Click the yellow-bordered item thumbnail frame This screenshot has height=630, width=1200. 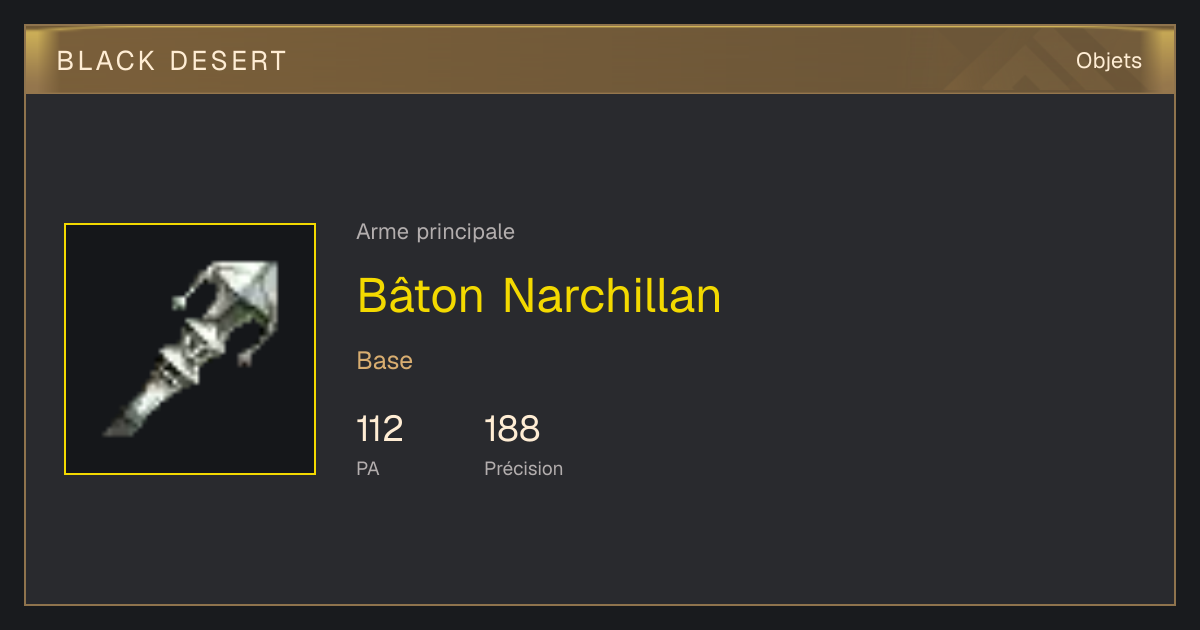tap(190, 349)
